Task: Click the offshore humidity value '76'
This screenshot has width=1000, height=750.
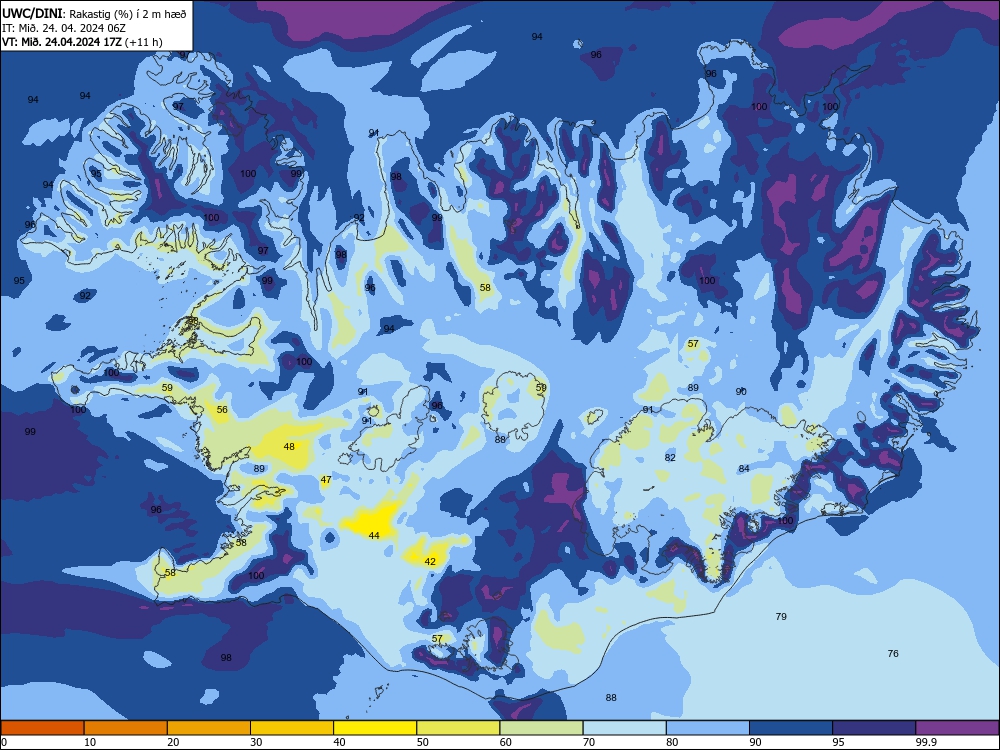Action: (893, 654)
